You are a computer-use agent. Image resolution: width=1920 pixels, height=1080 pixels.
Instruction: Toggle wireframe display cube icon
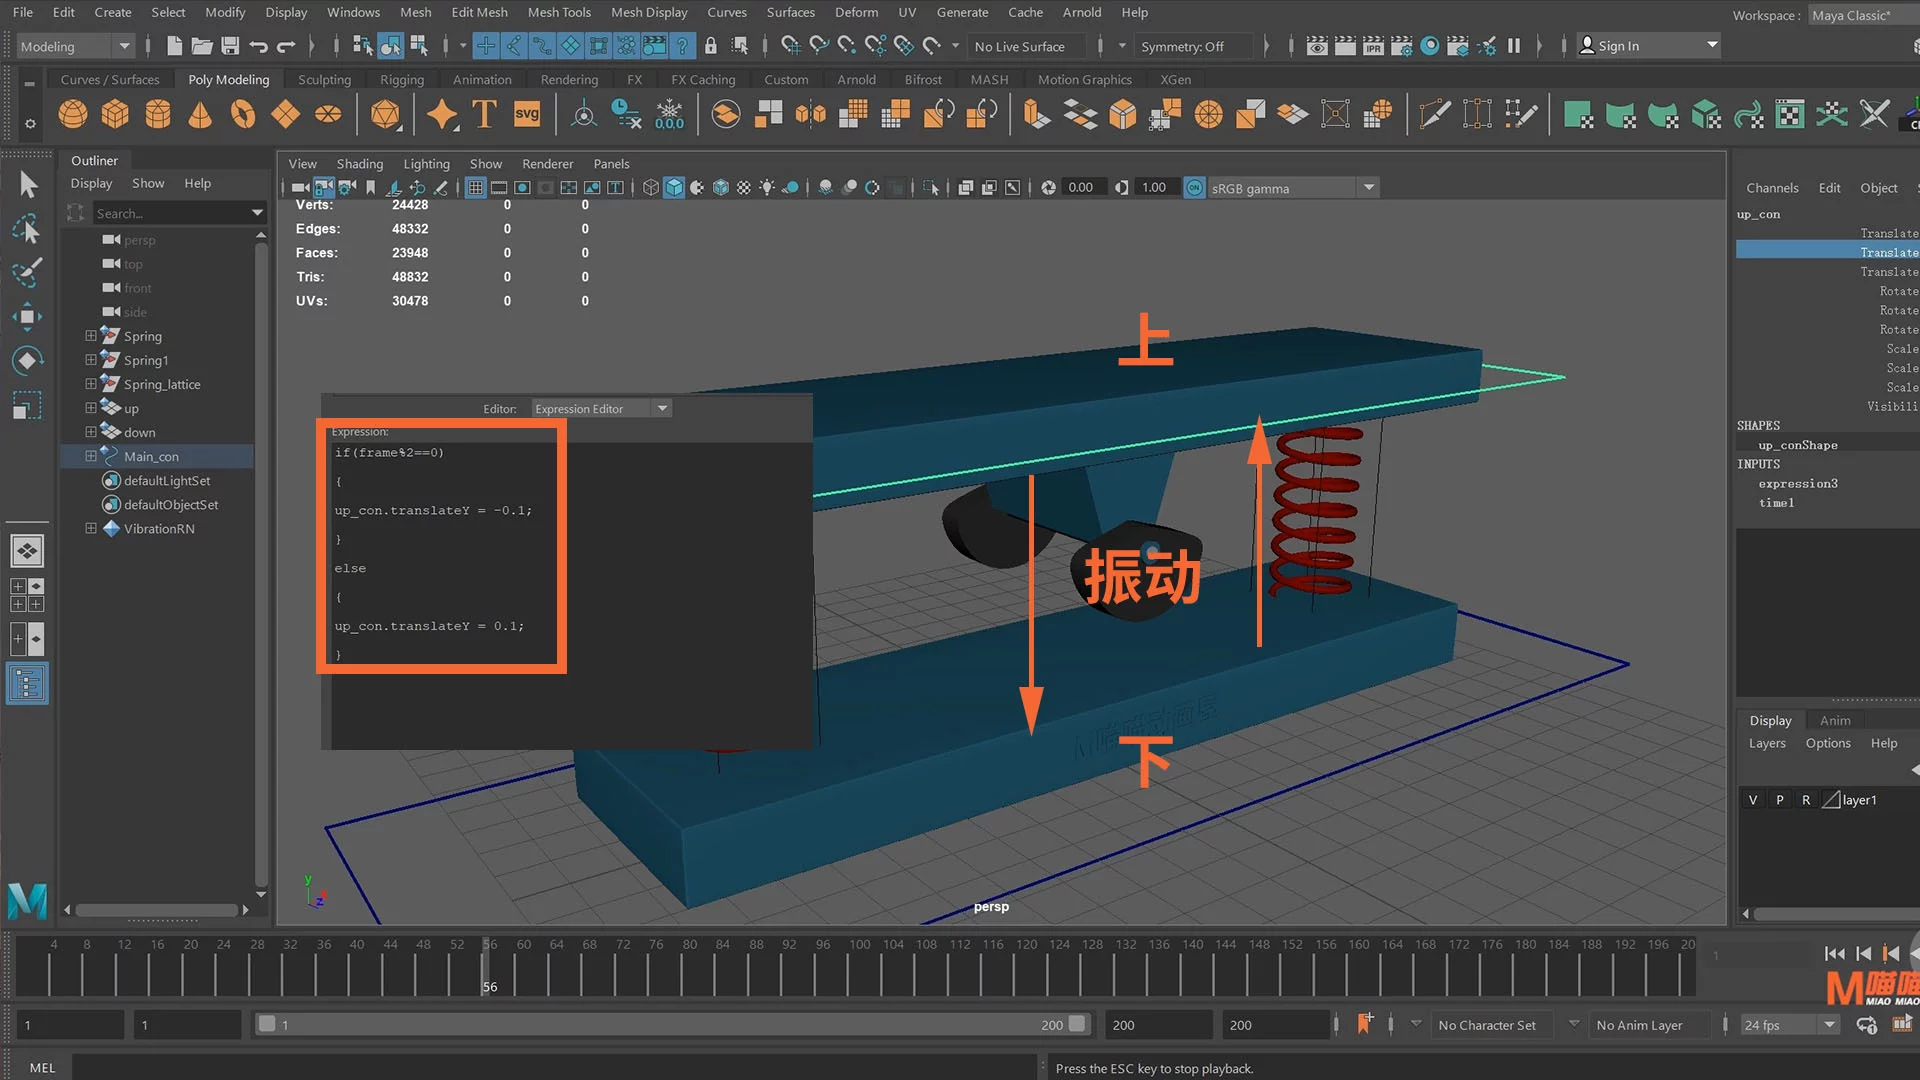[x=651, y=188]
